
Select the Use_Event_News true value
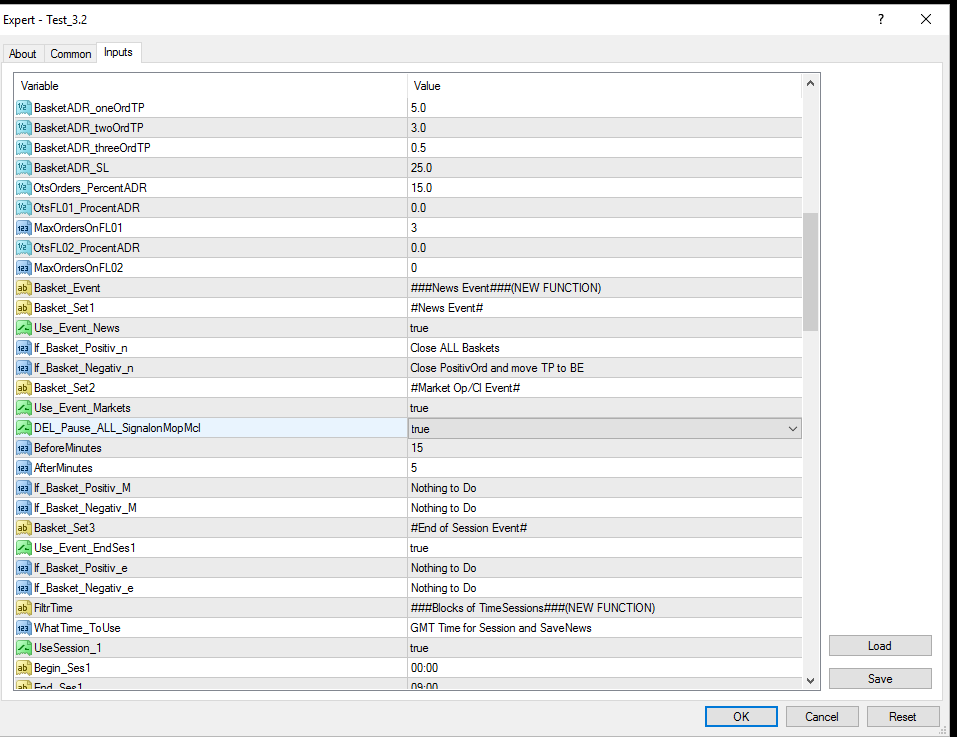pos(419,328)
